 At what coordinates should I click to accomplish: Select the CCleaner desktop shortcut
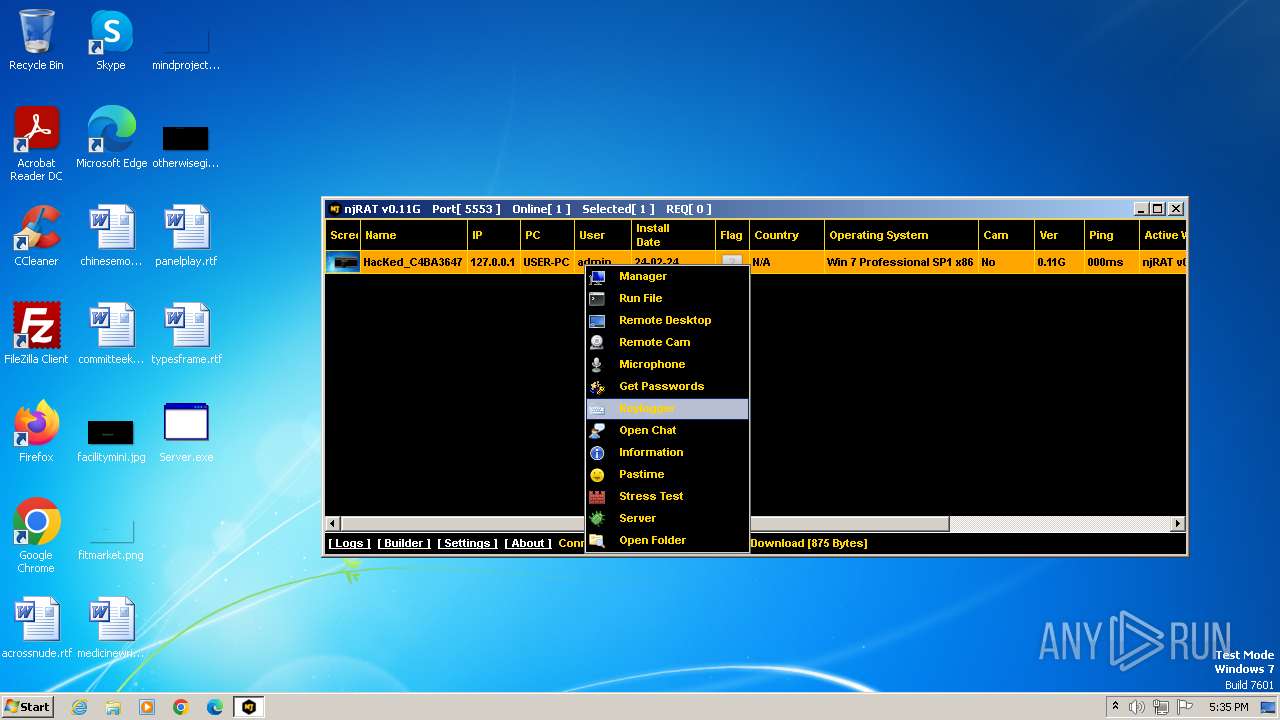[36, 236]
